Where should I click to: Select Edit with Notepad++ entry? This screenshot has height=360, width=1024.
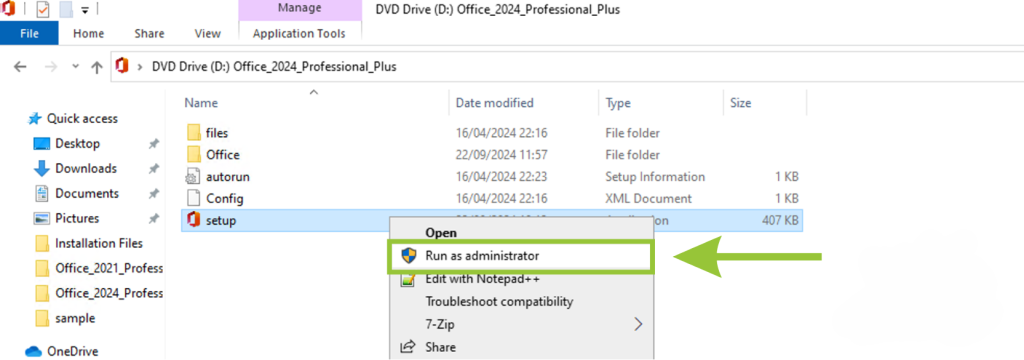tap(483, 278)
